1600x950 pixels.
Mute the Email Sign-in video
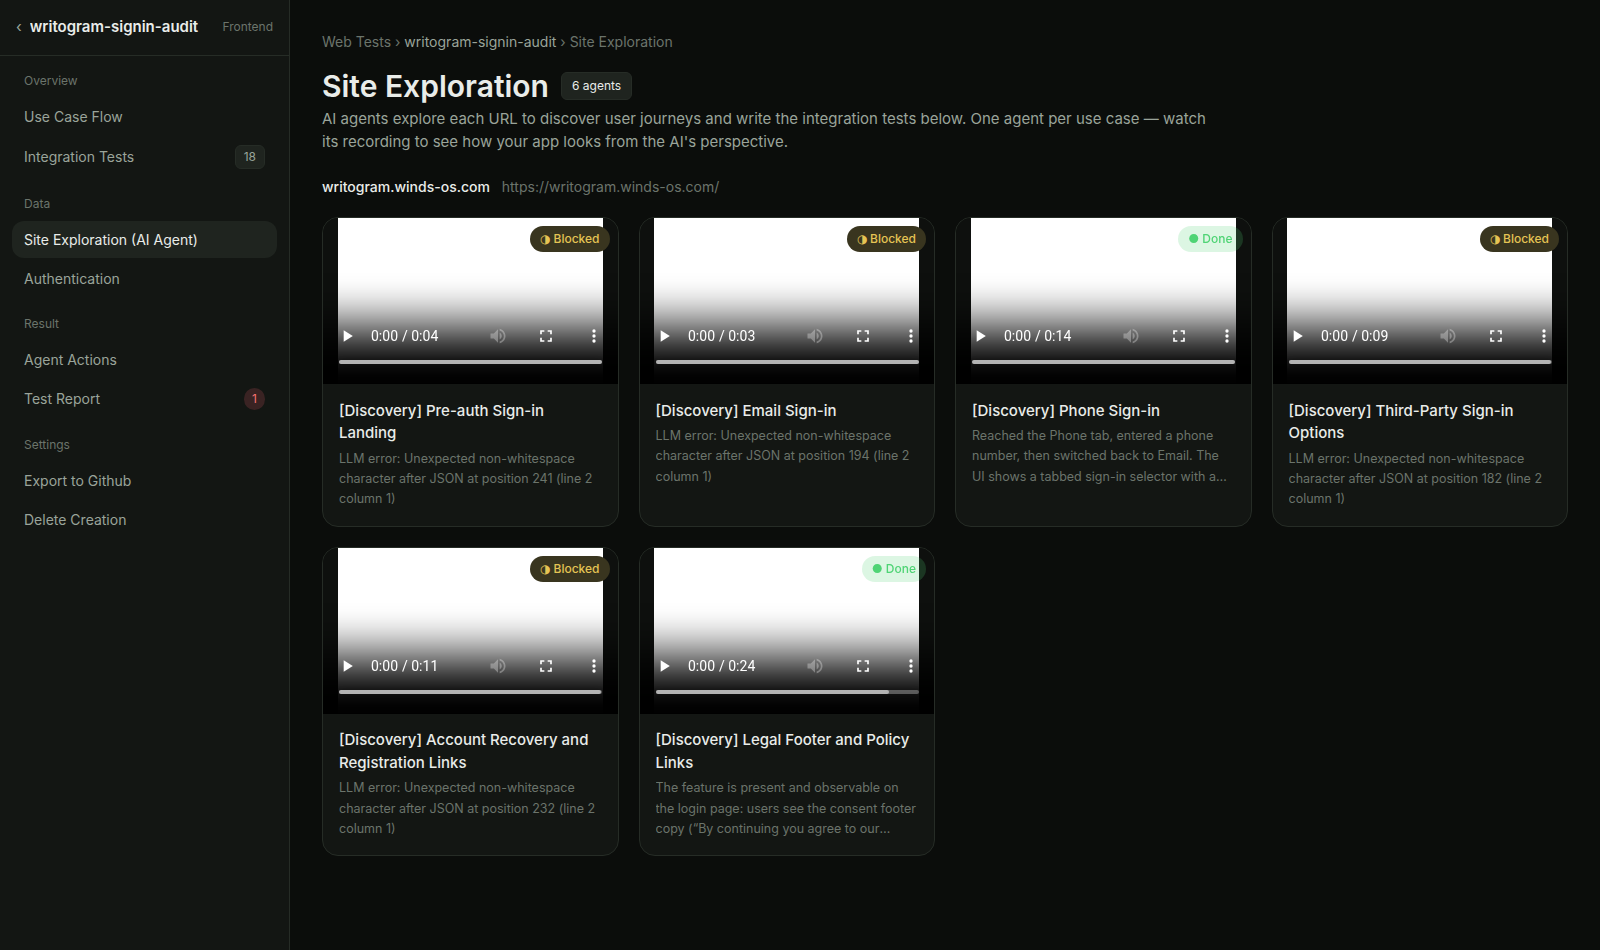coord(815,336)
